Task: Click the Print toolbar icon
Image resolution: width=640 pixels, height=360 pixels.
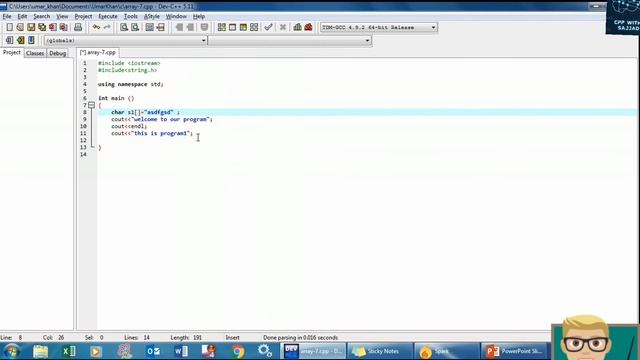Action: click(x=78, y=27)
